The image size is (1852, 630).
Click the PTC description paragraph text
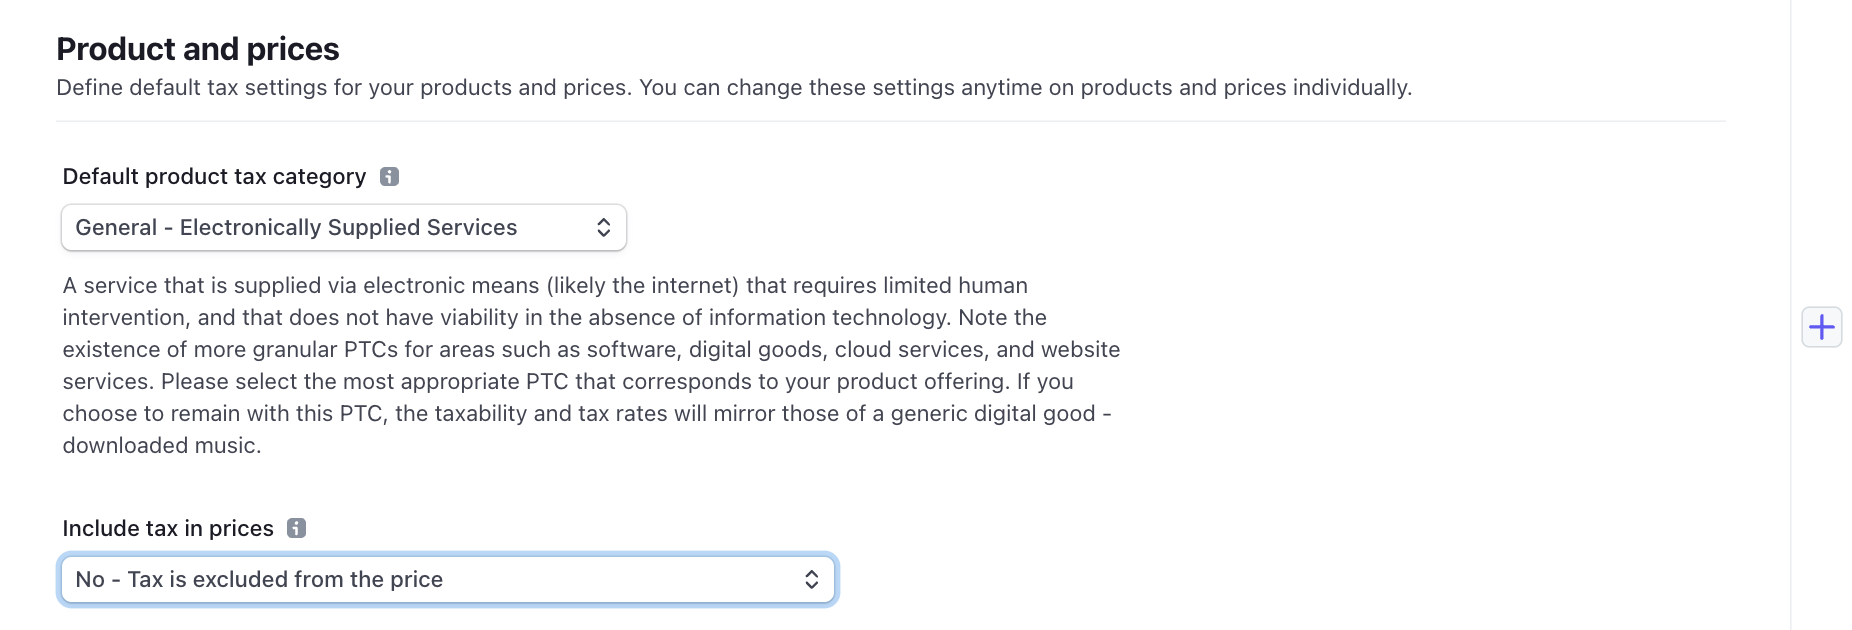pos(590,365)
